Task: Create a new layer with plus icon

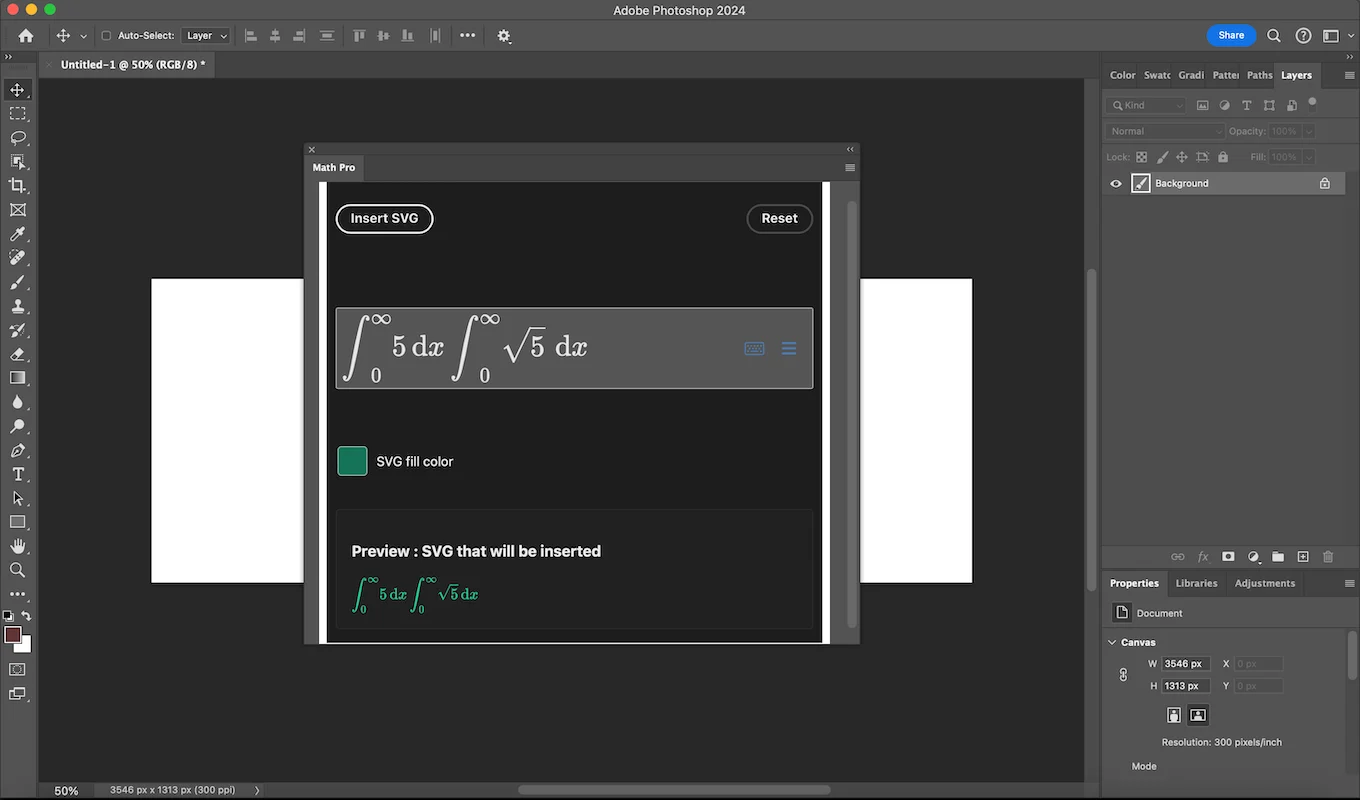Action: click(1303, 557)
